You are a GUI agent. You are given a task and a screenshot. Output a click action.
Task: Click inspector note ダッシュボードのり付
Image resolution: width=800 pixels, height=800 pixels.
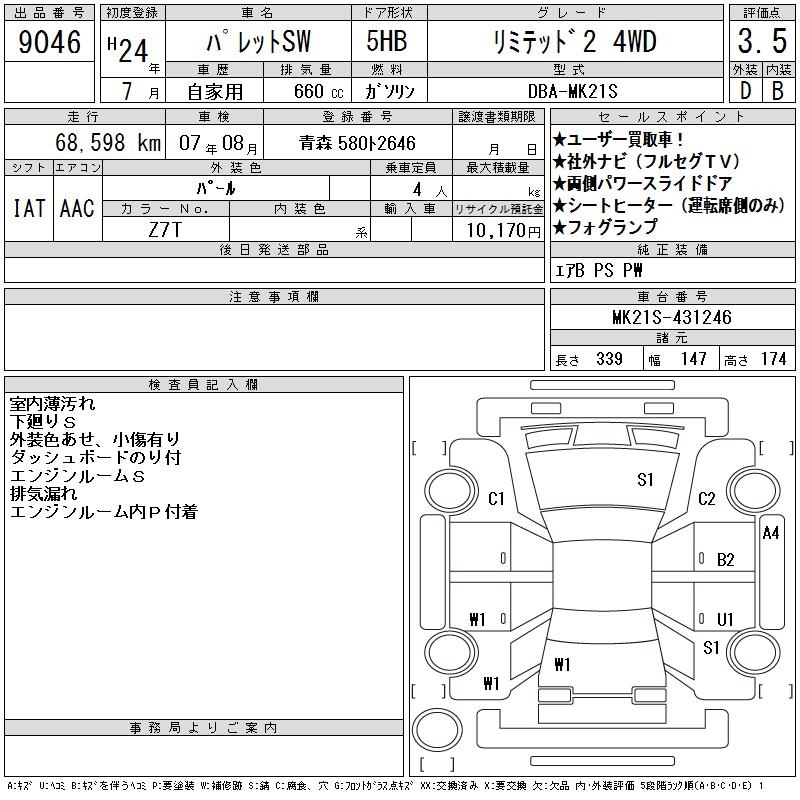(95, 457)
